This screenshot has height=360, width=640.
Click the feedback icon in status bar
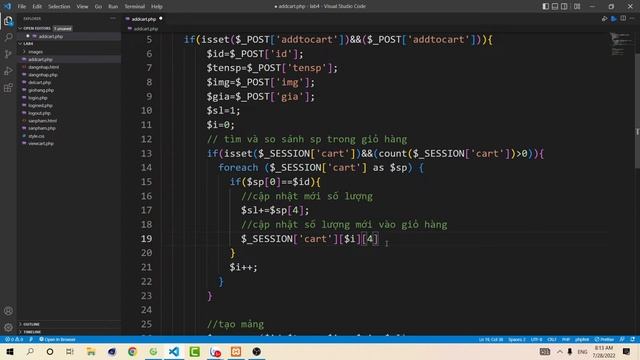pyautogui.click(x=622, y=339)
